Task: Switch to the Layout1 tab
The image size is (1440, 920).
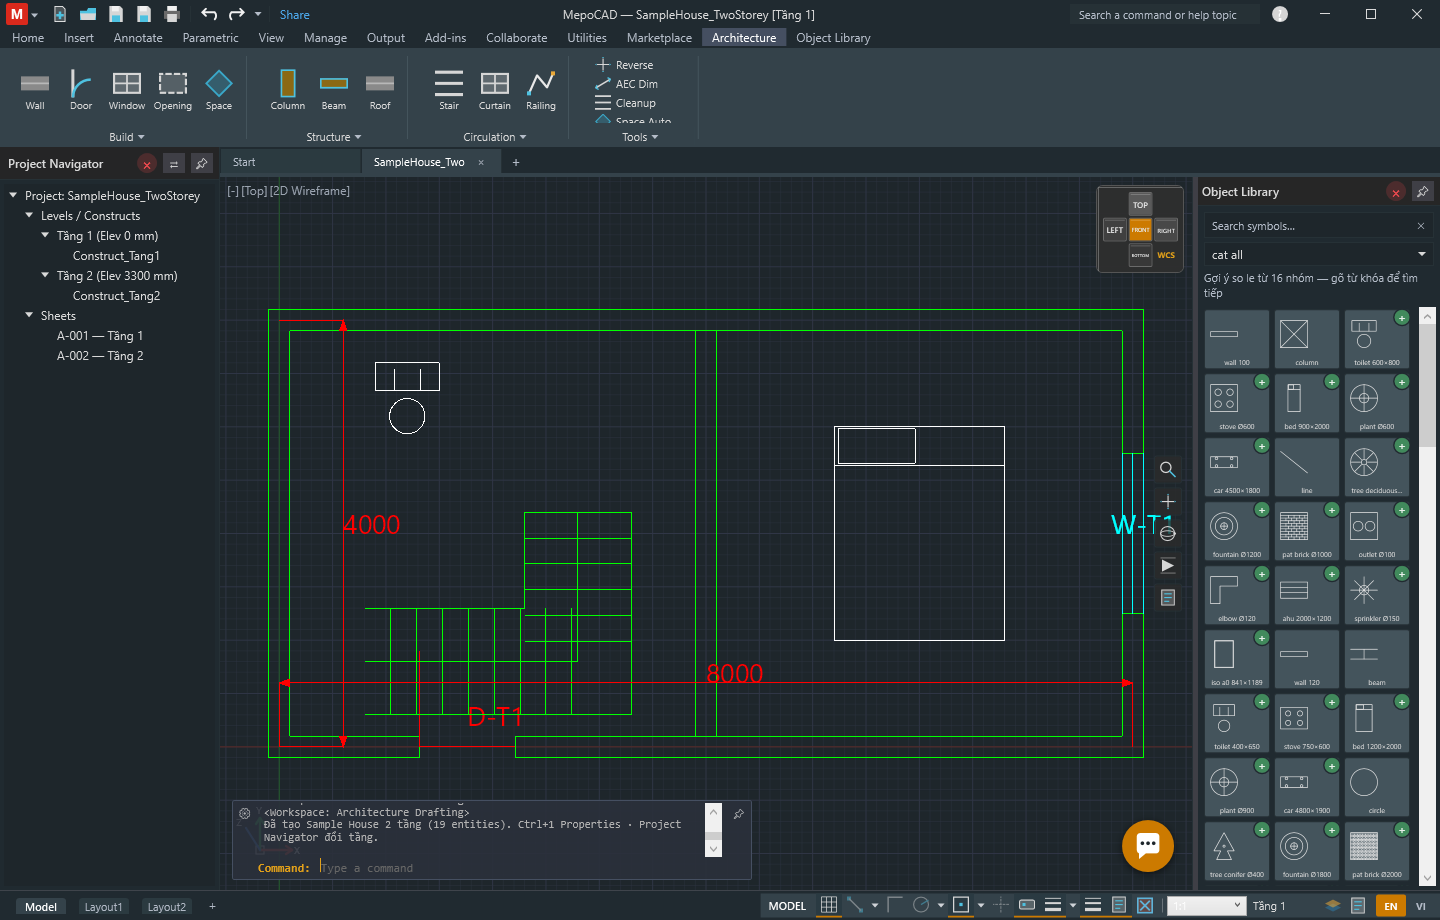Action: coord(103,907)
